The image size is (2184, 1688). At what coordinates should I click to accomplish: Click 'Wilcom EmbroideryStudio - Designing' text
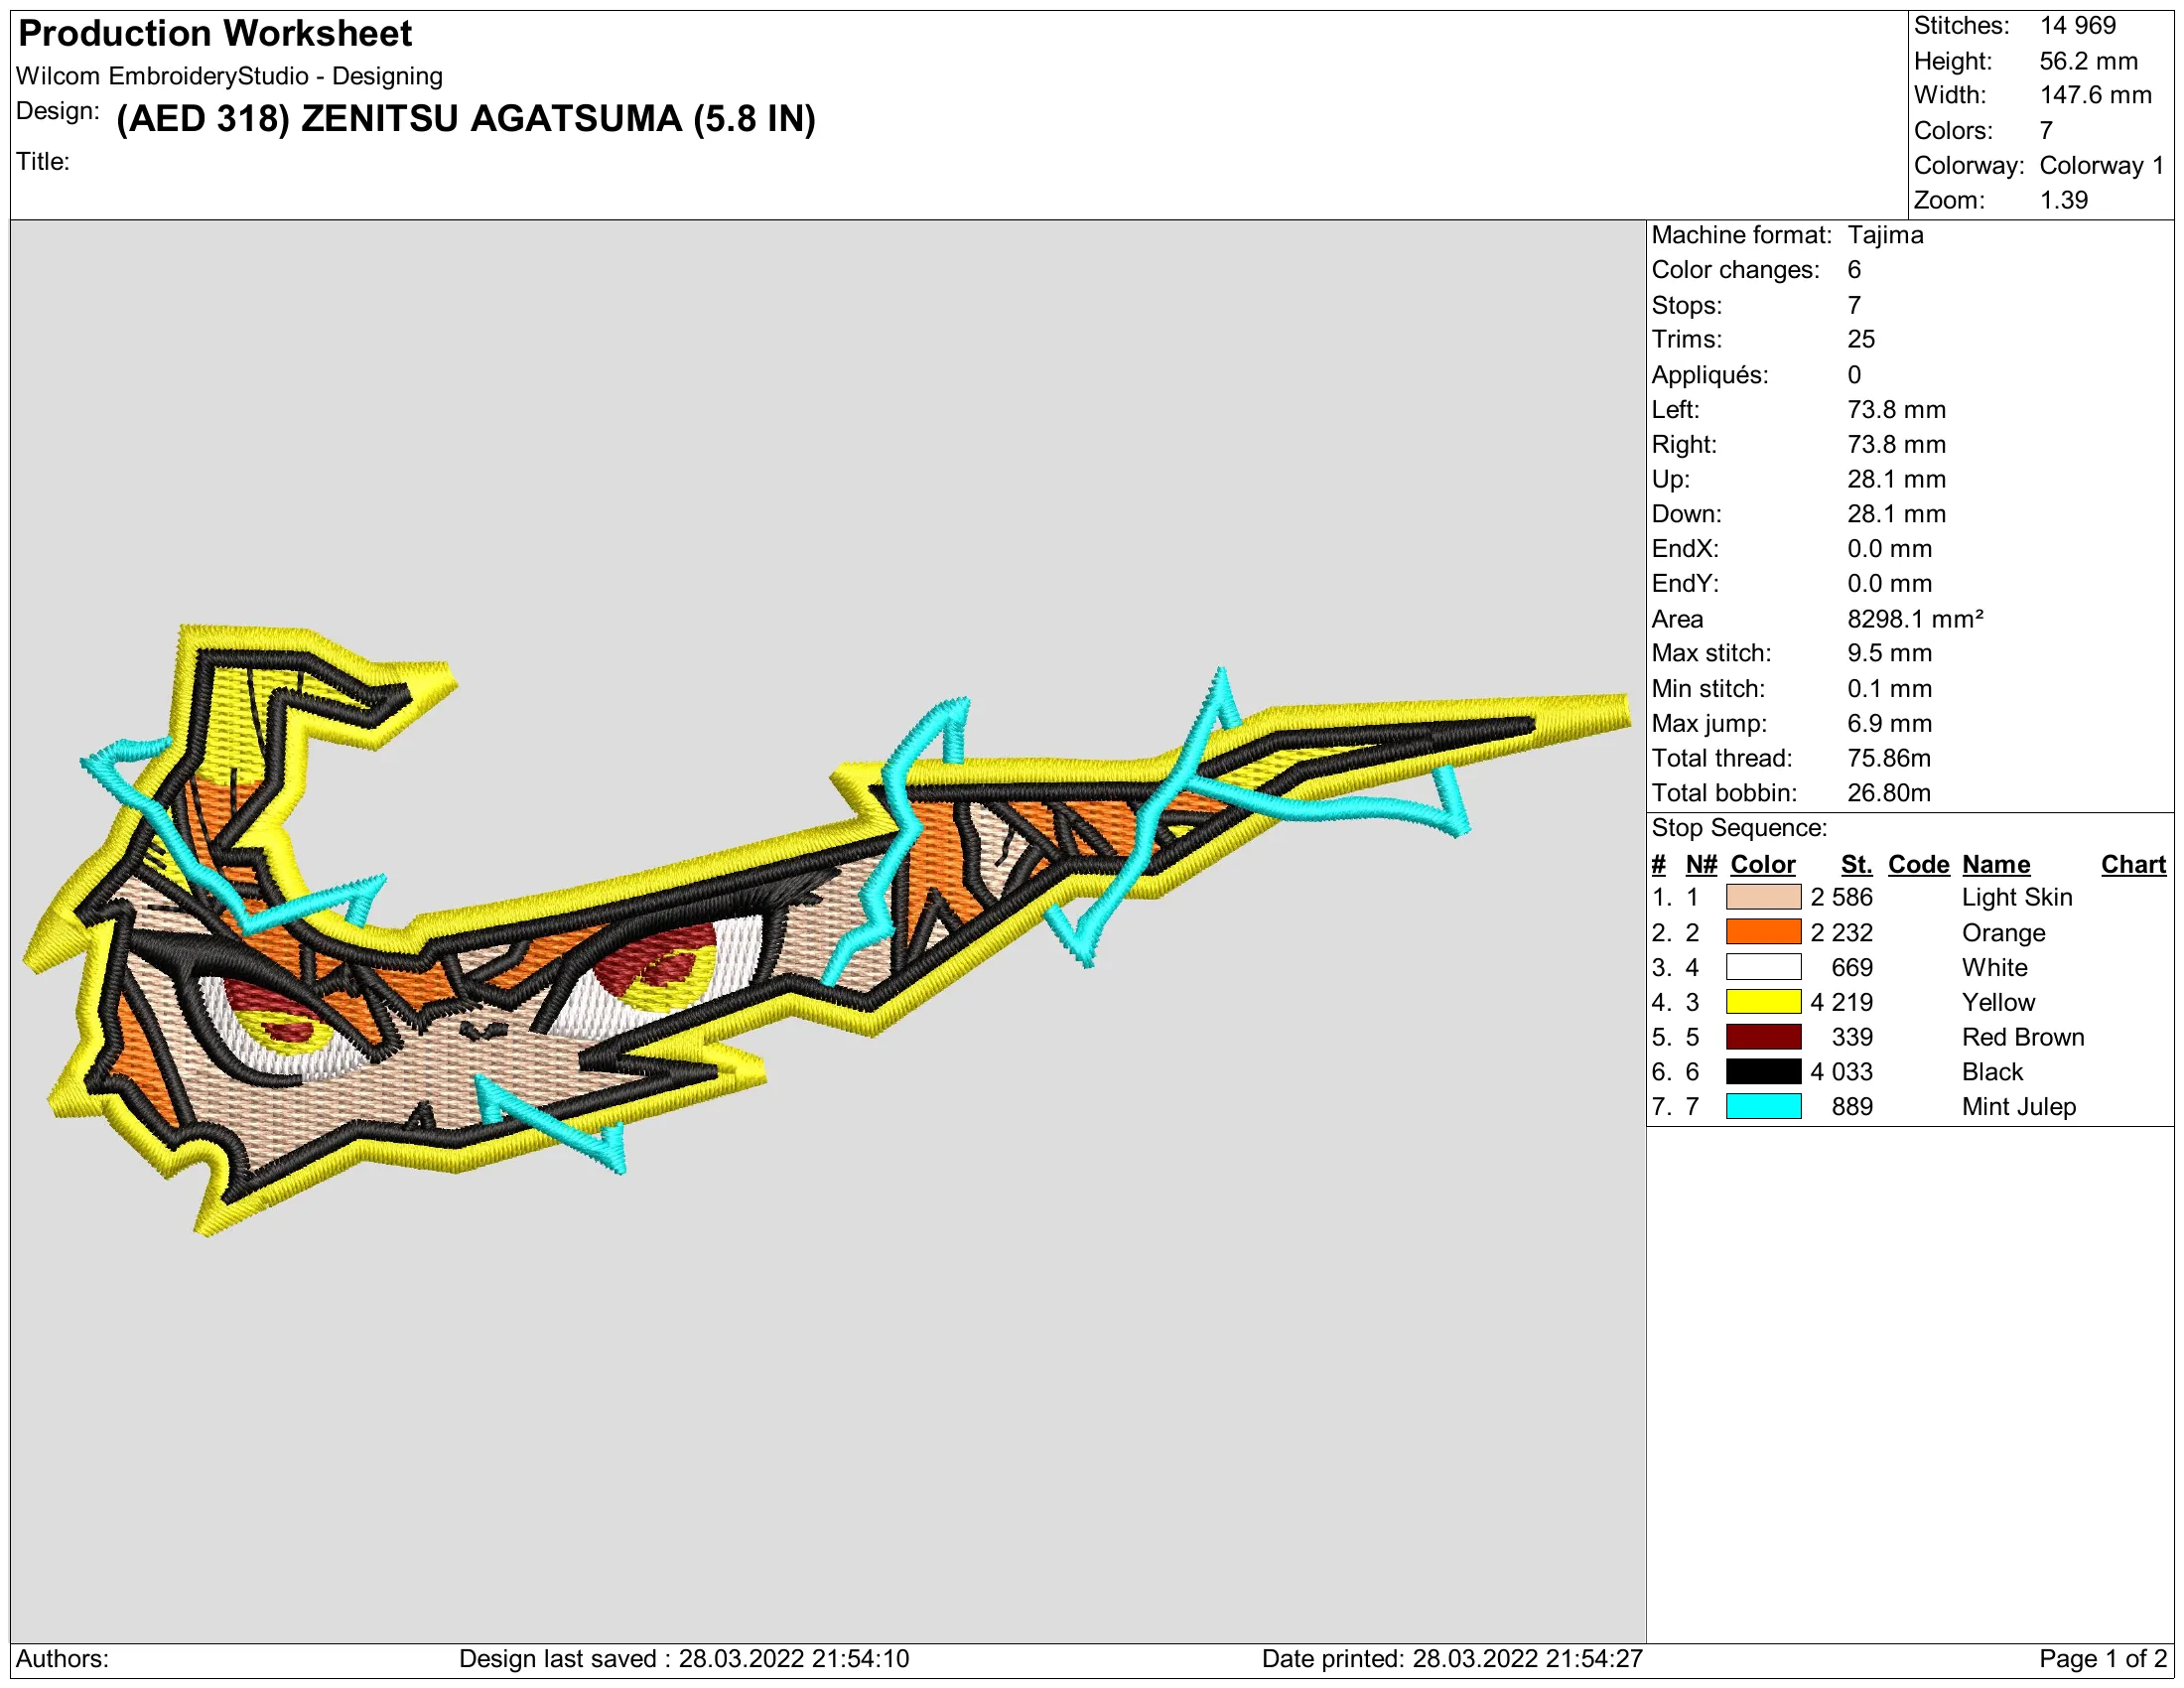click(229, 76)
